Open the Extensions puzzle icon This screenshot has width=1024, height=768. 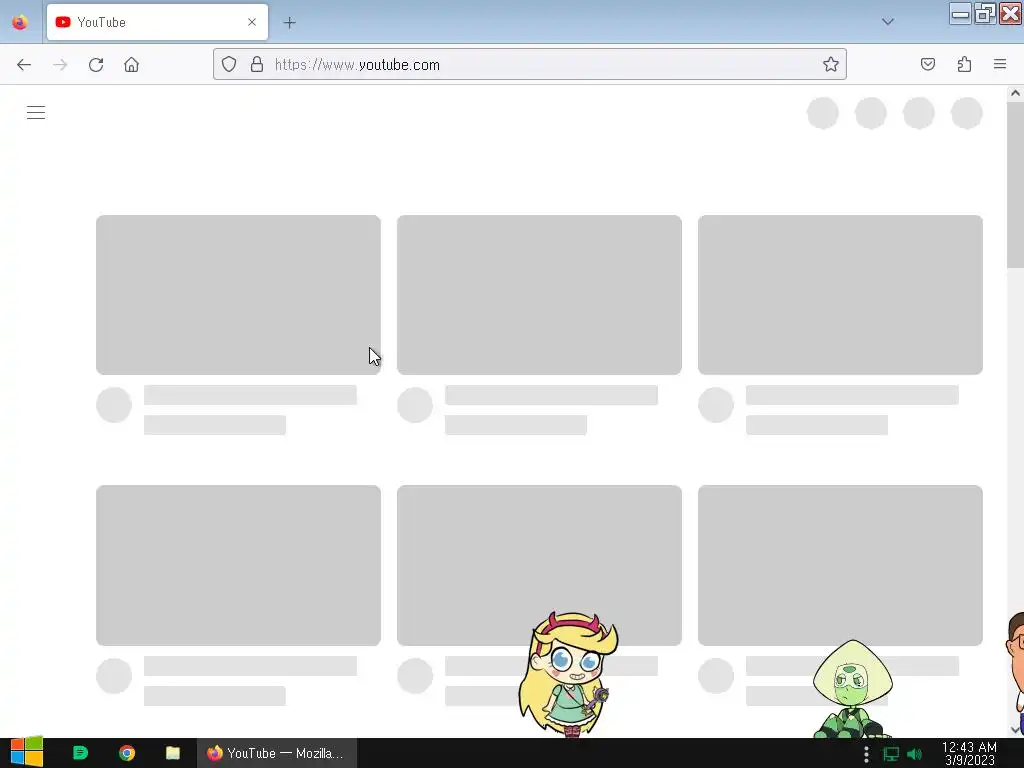click(x=965, y=64)
